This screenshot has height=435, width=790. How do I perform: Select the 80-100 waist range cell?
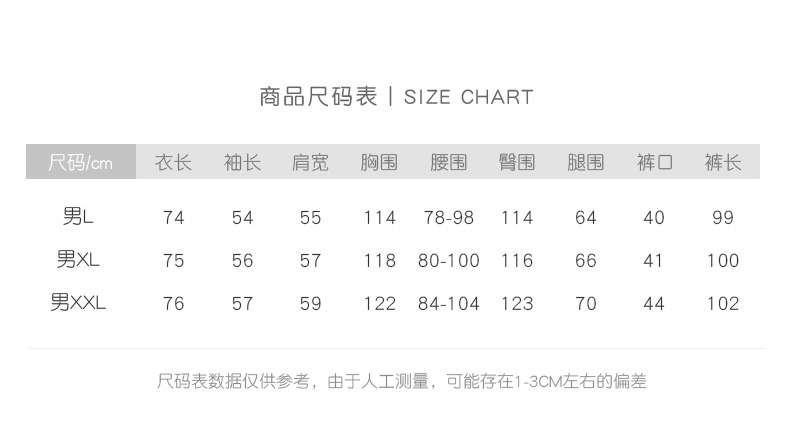click(449, 261)
